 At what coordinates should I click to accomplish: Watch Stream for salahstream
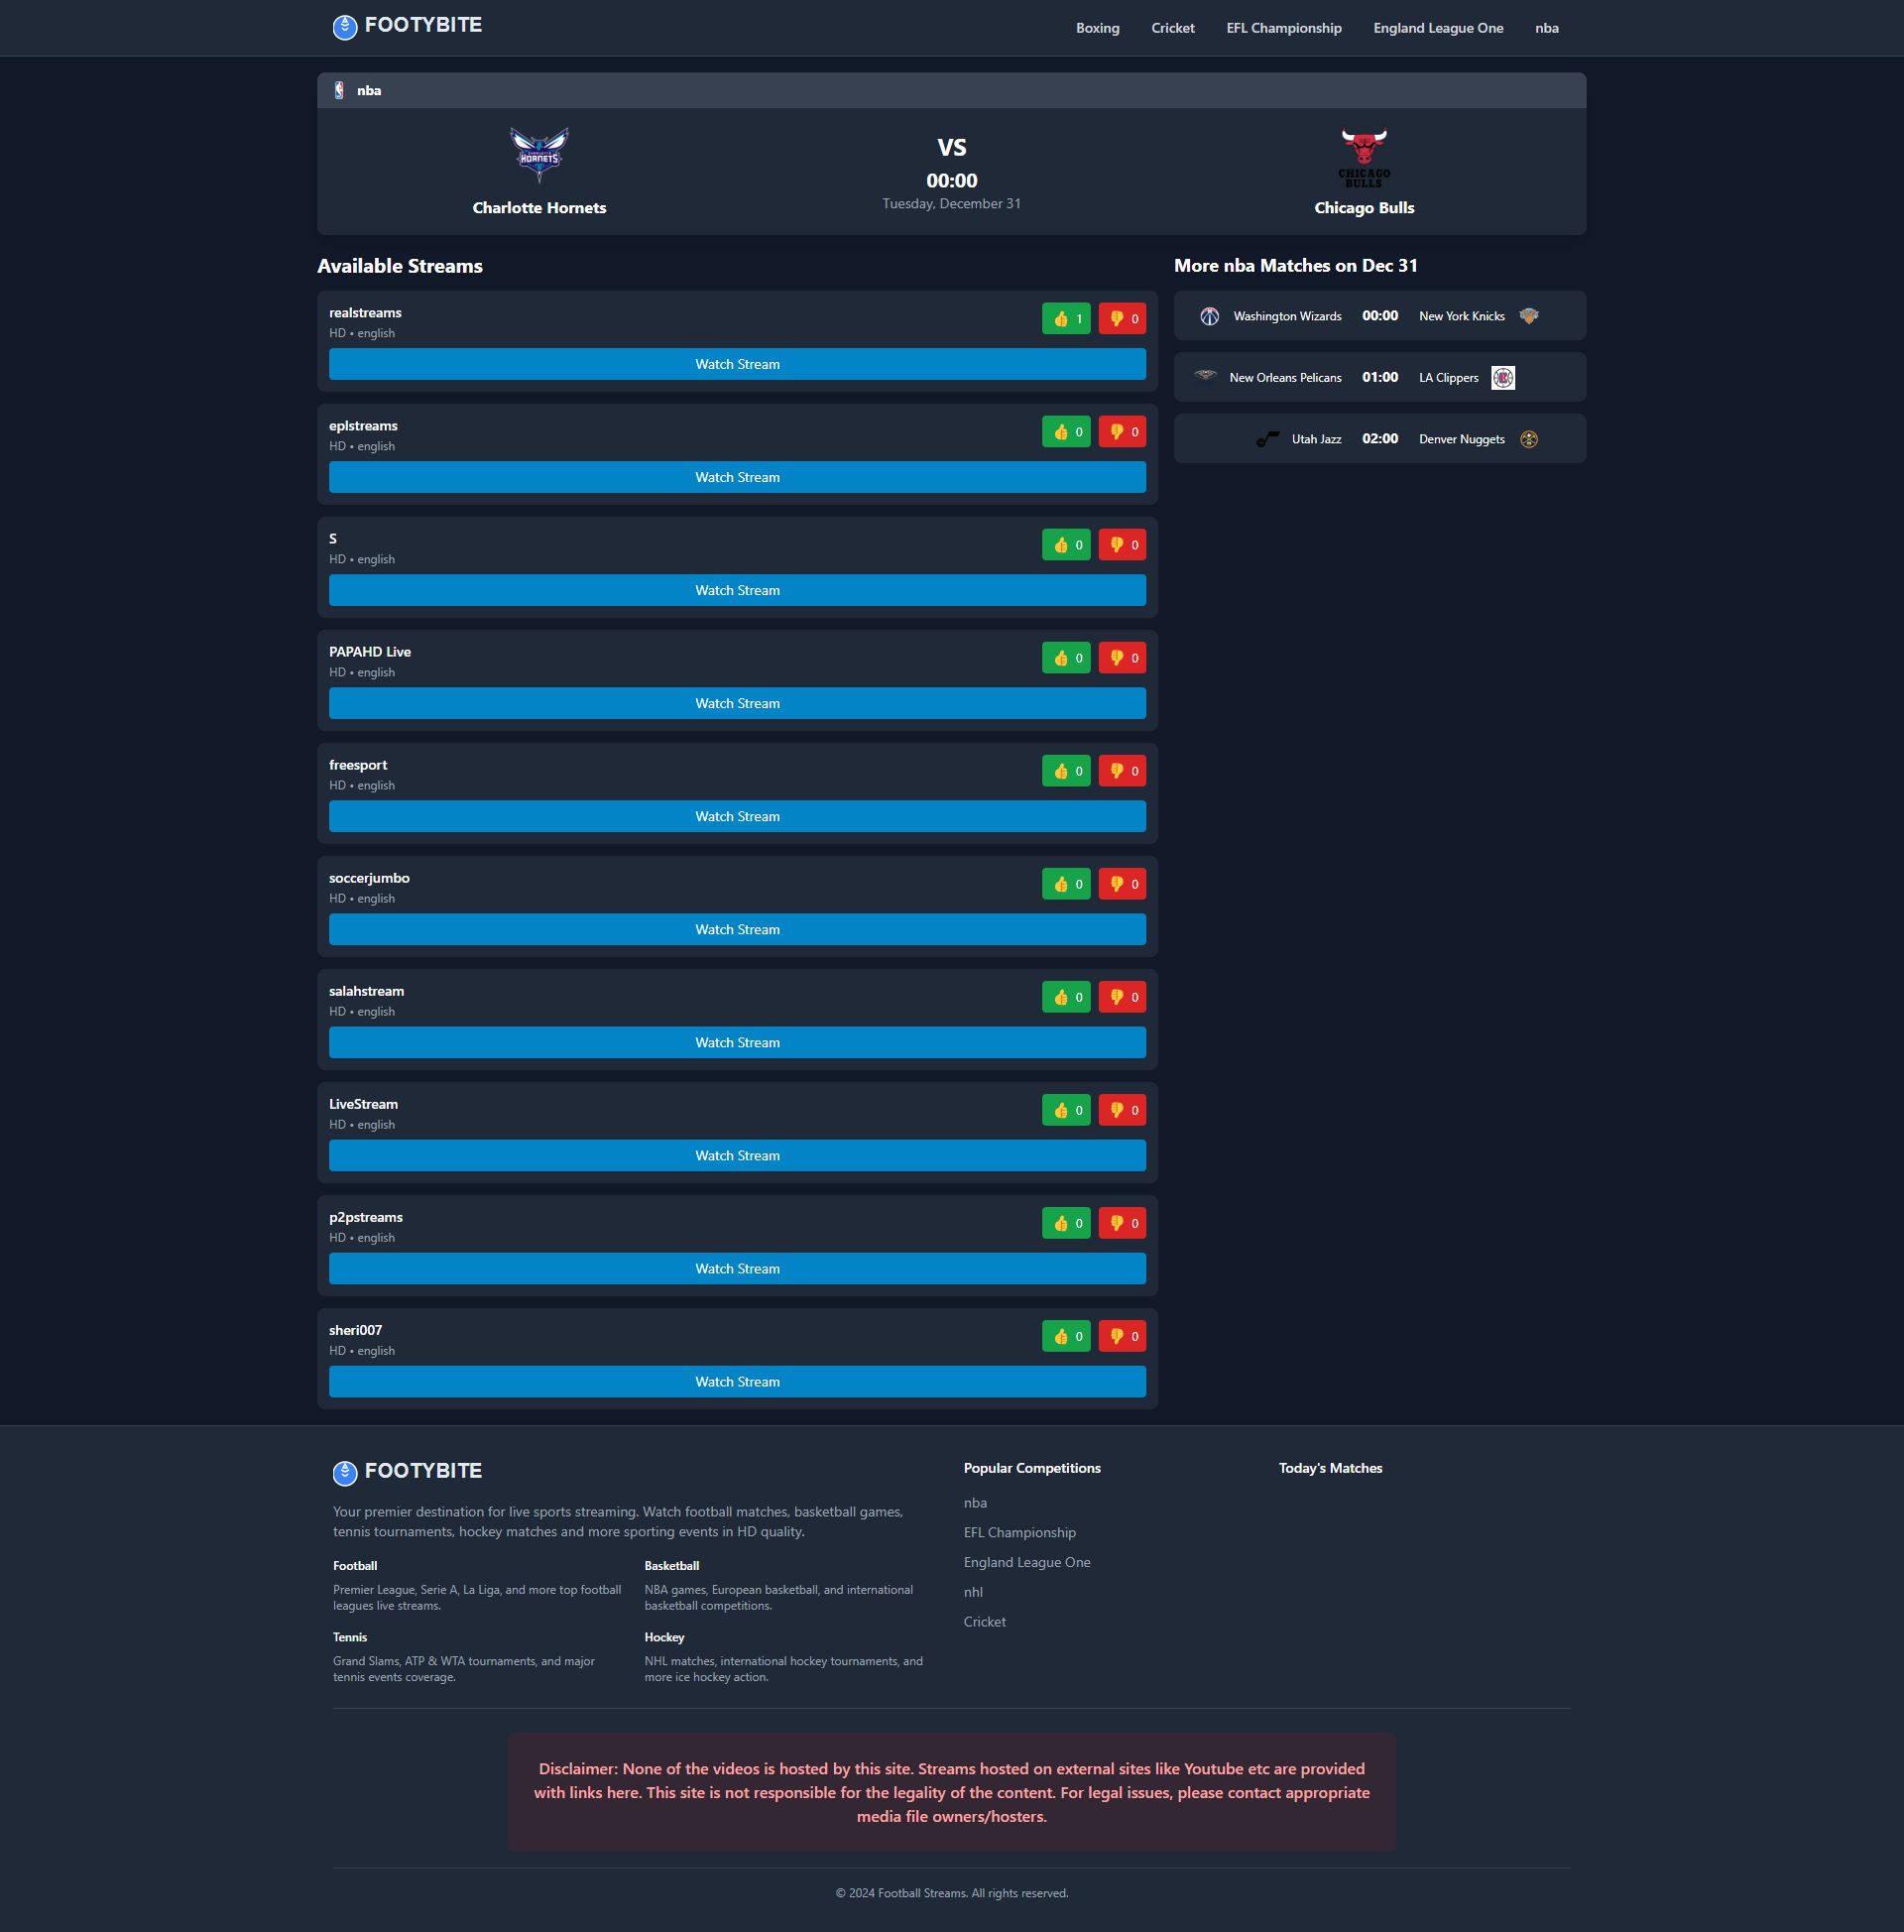coord(737,1042)
